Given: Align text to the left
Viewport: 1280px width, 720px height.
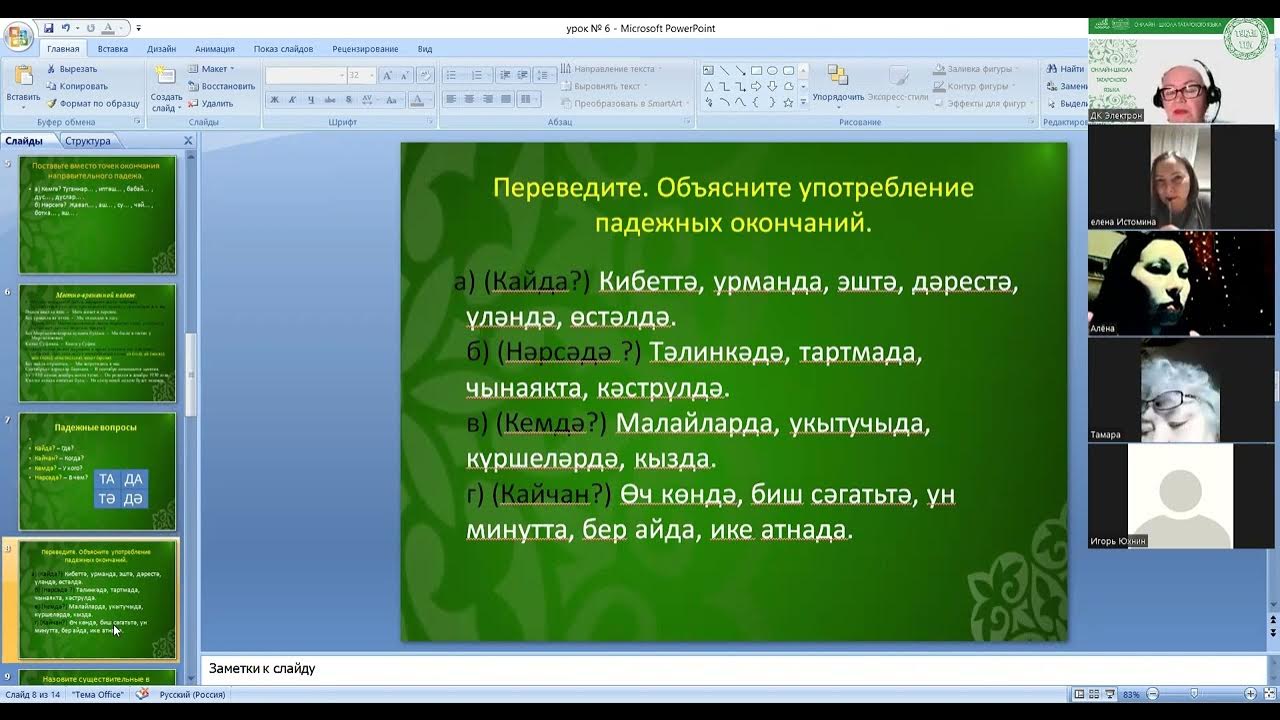Looking at the screenshot, I should (451, 99).
